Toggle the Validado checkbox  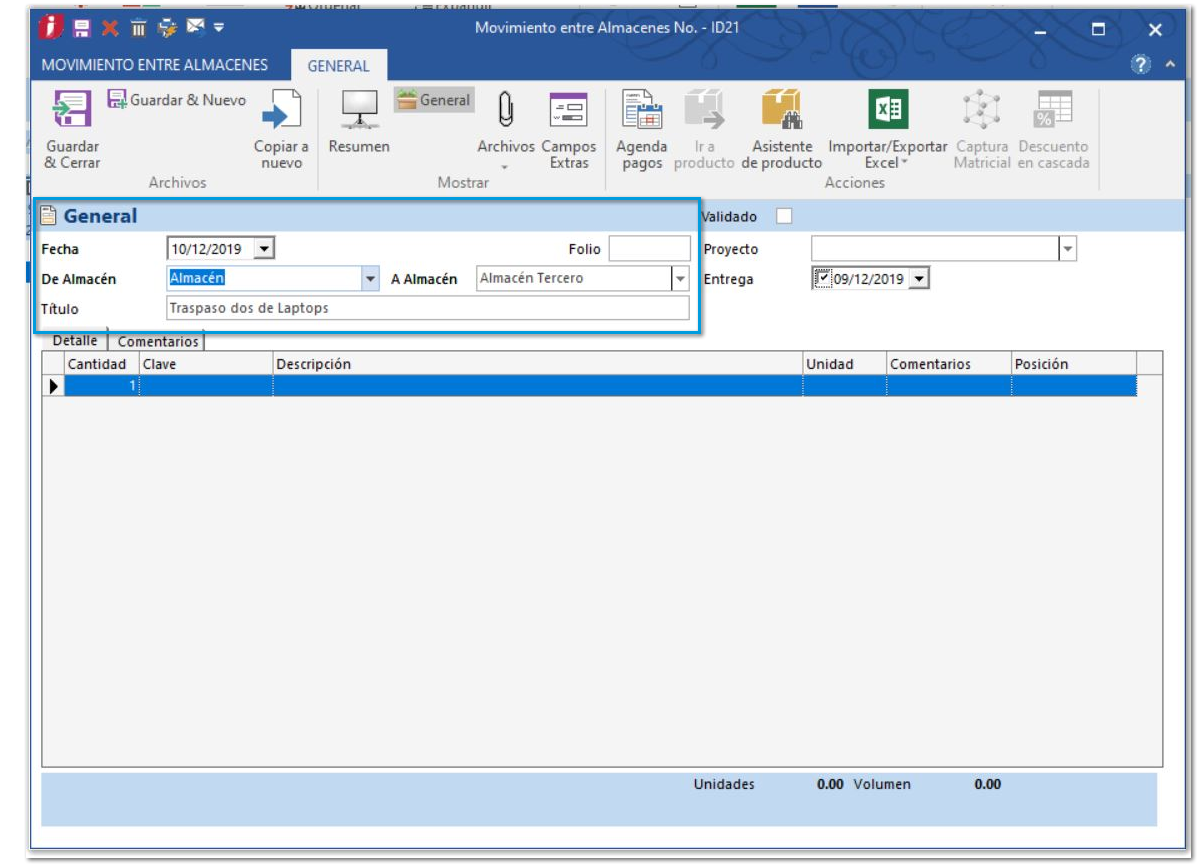[784, 217]
